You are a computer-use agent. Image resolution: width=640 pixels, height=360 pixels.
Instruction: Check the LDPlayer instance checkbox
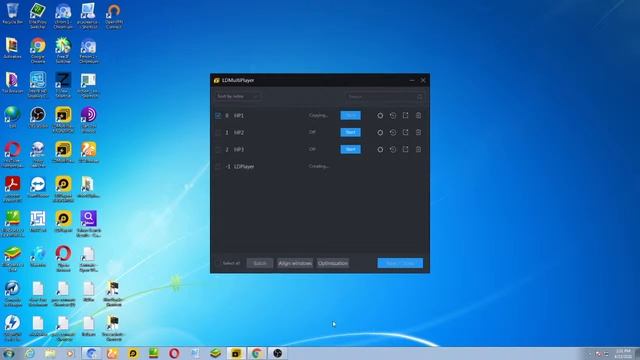pos(218,167)
